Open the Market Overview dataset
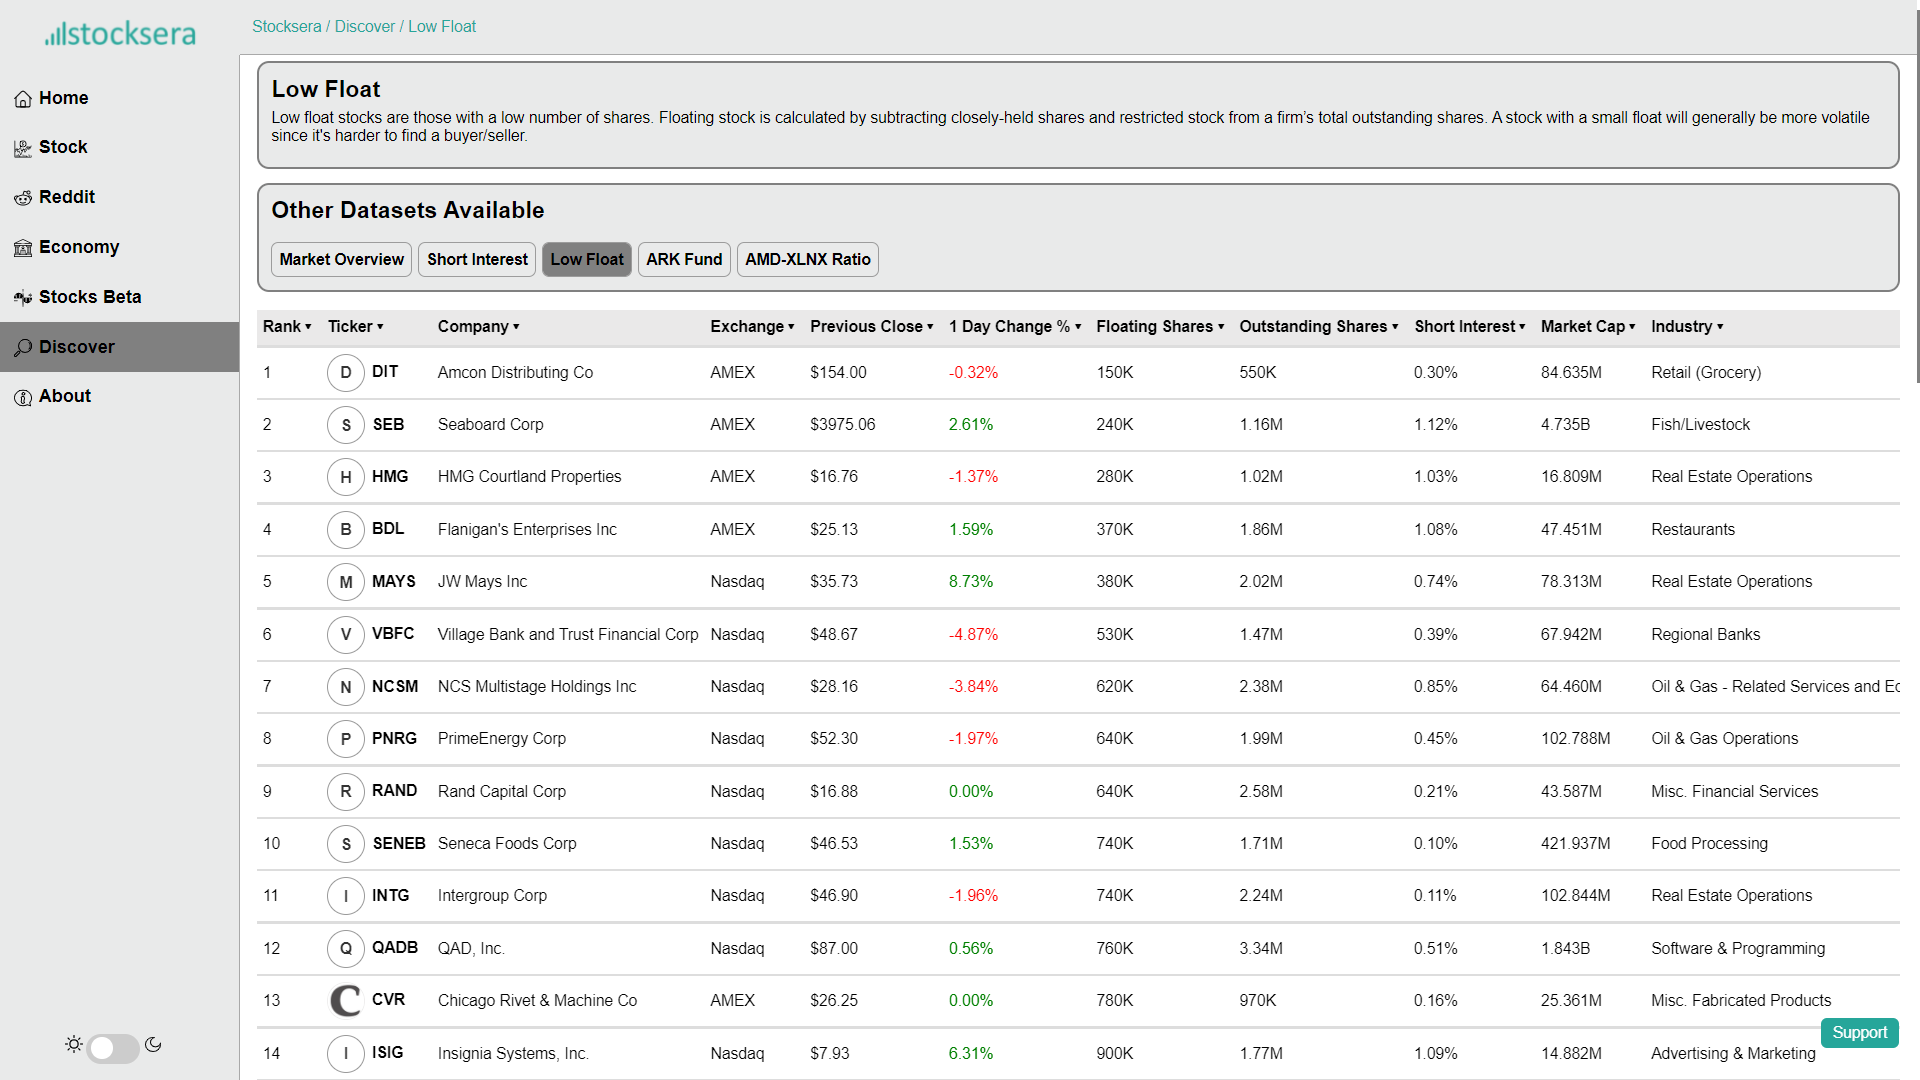The height and width of the screenshot is (1080, 1920). 341,259
